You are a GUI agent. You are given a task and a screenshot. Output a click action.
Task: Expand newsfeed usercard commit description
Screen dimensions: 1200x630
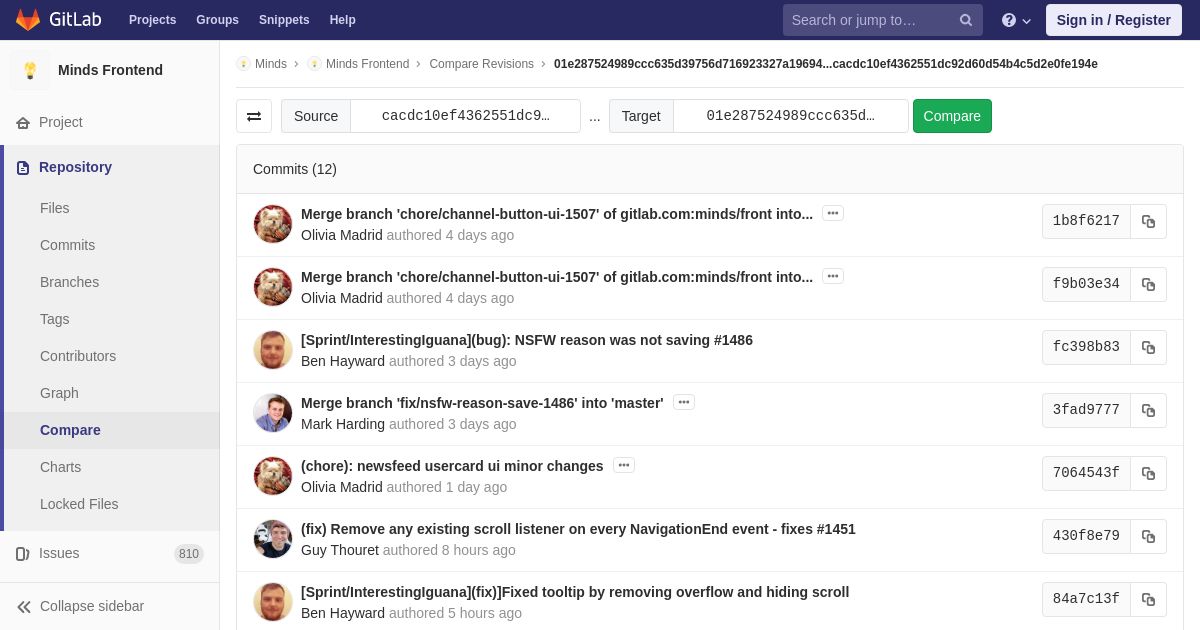point(623,465)
